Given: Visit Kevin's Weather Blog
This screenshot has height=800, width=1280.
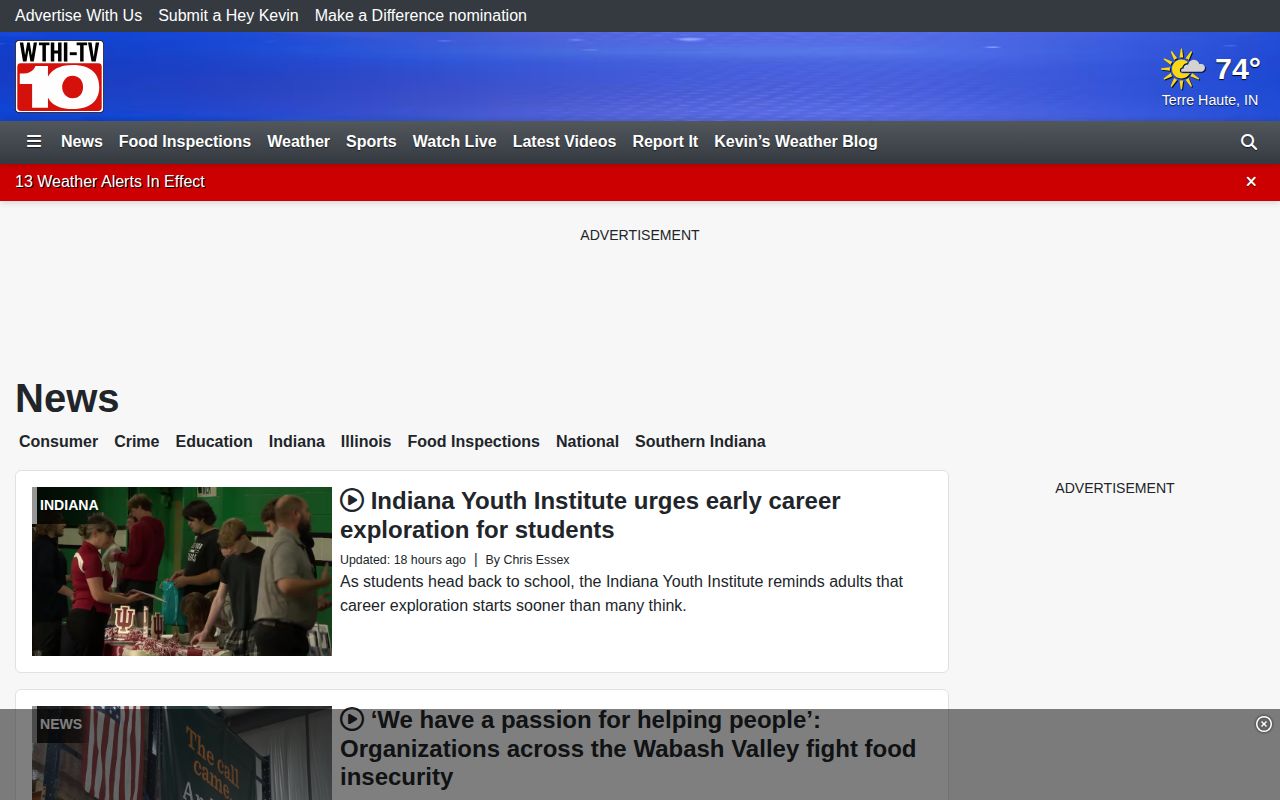Looking at the screenshot, I should [x=796, y=142].
